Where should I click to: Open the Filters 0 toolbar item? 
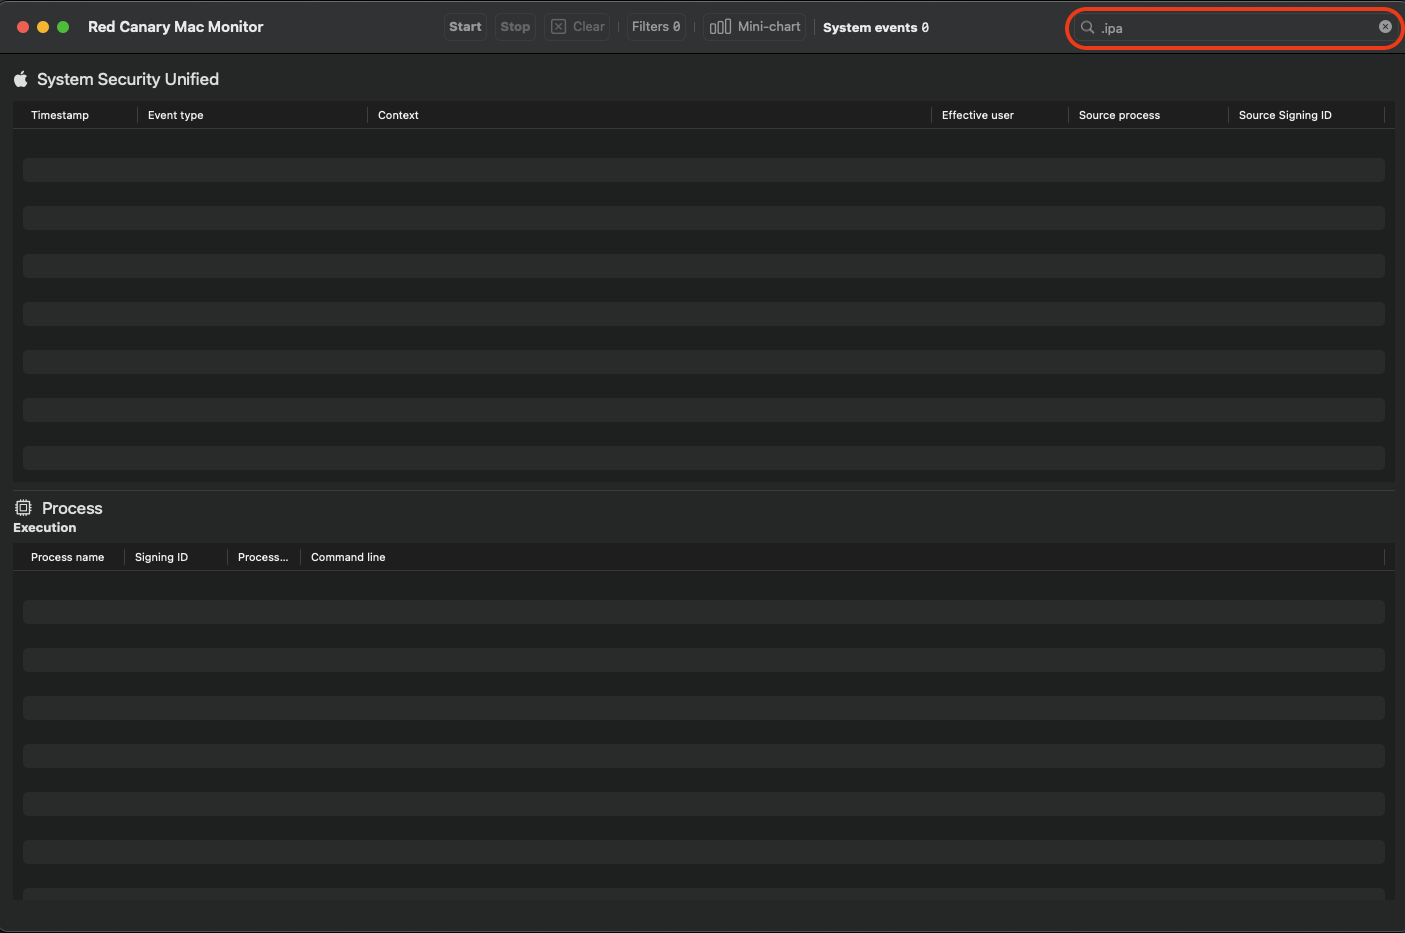pos(656,27)
